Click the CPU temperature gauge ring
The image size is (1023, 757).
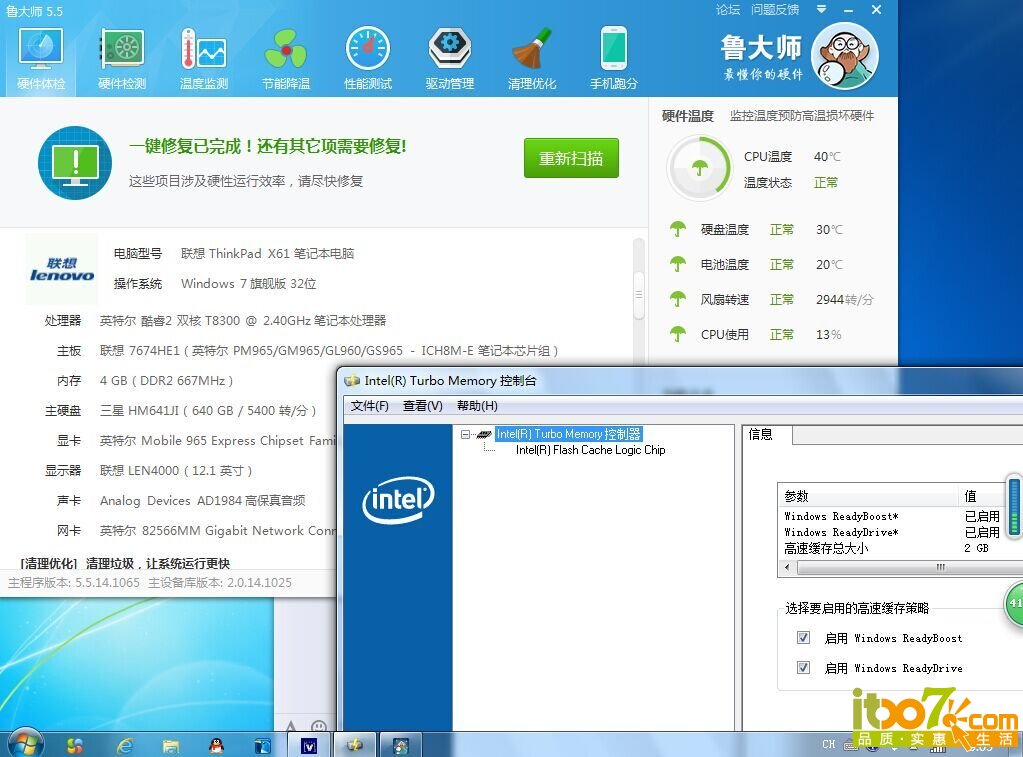(699, 168)
